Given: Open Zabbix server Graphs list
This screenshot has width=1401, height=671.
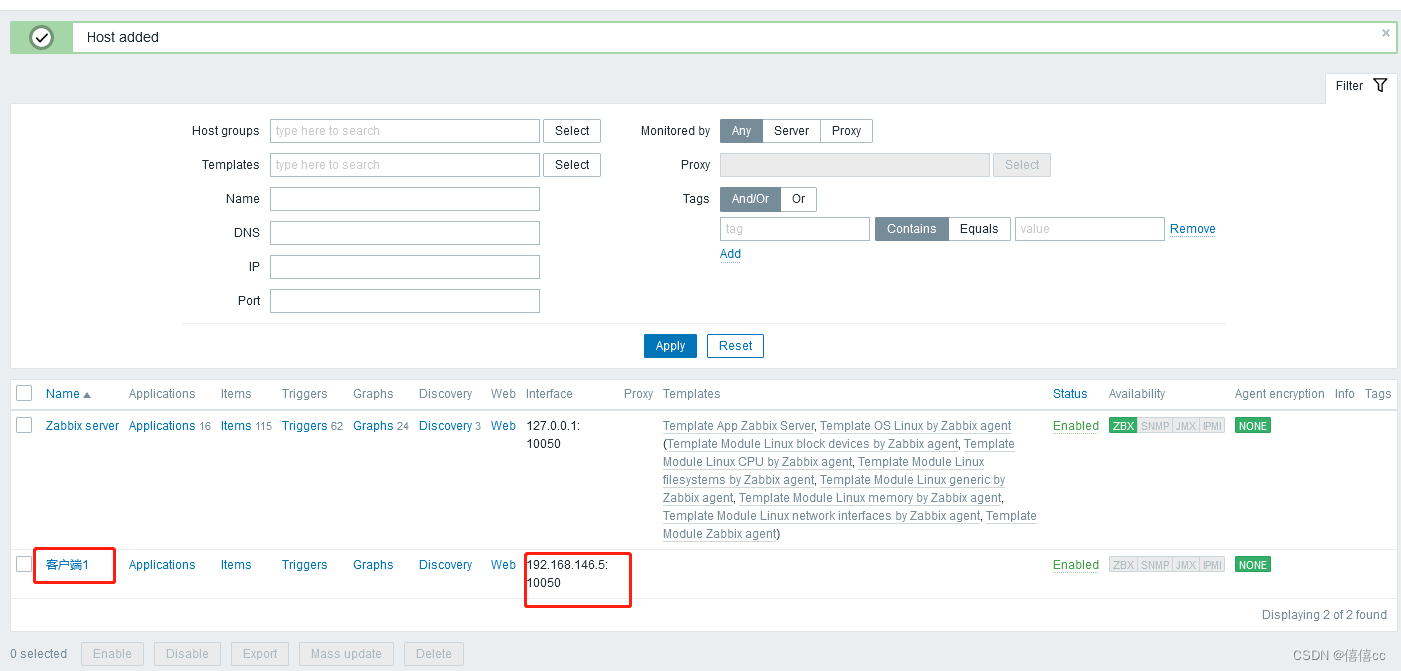Looking at the screenshot, I should click(373, 426).
